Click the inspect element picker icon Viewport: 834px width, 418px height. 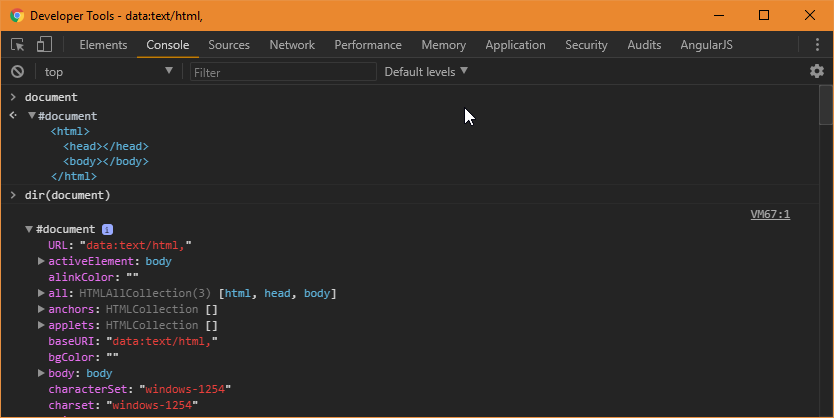(18, 45)
